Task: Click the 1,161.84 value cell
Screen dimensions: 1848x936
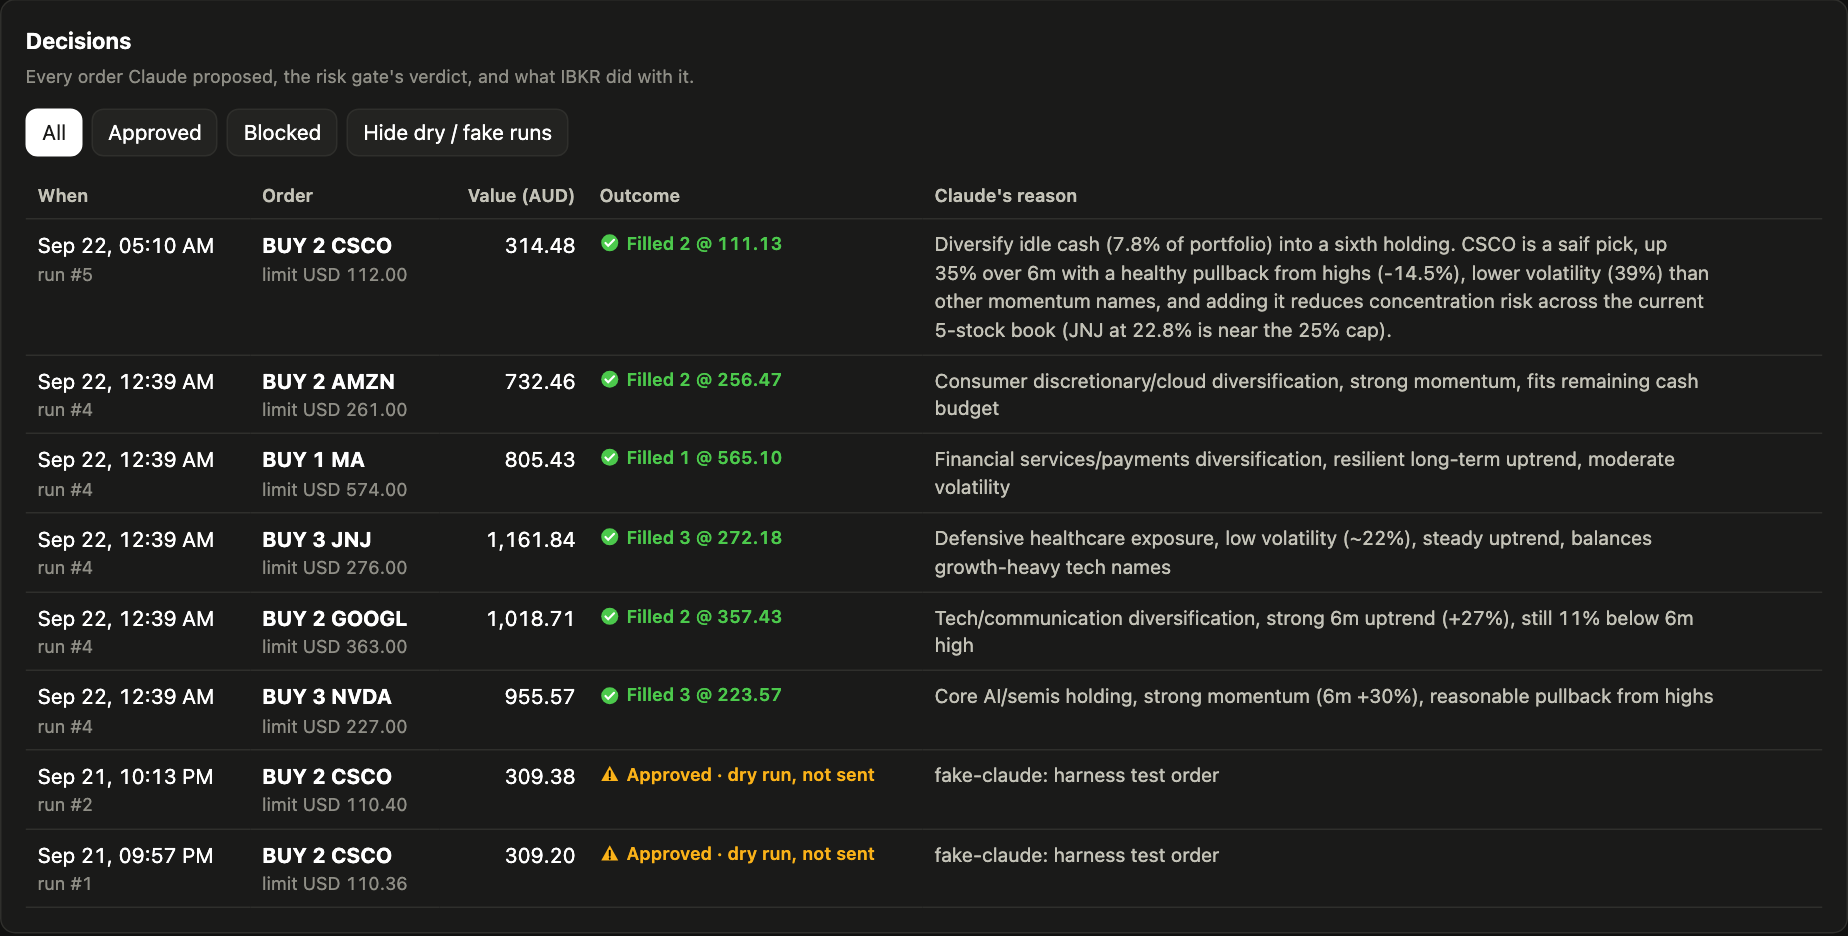Action: click(531, 540)
